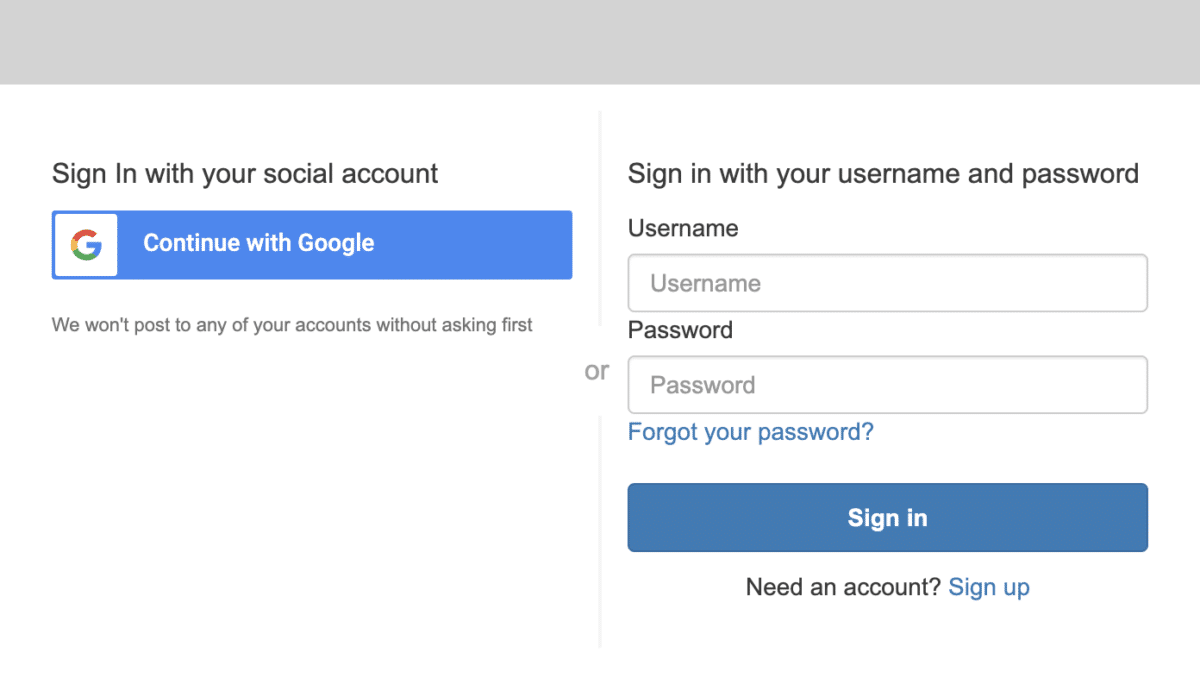This screenshot has height=678, width=1200.
Task: Click Forgot your password to recover account
Action: (x=750, y=432)
